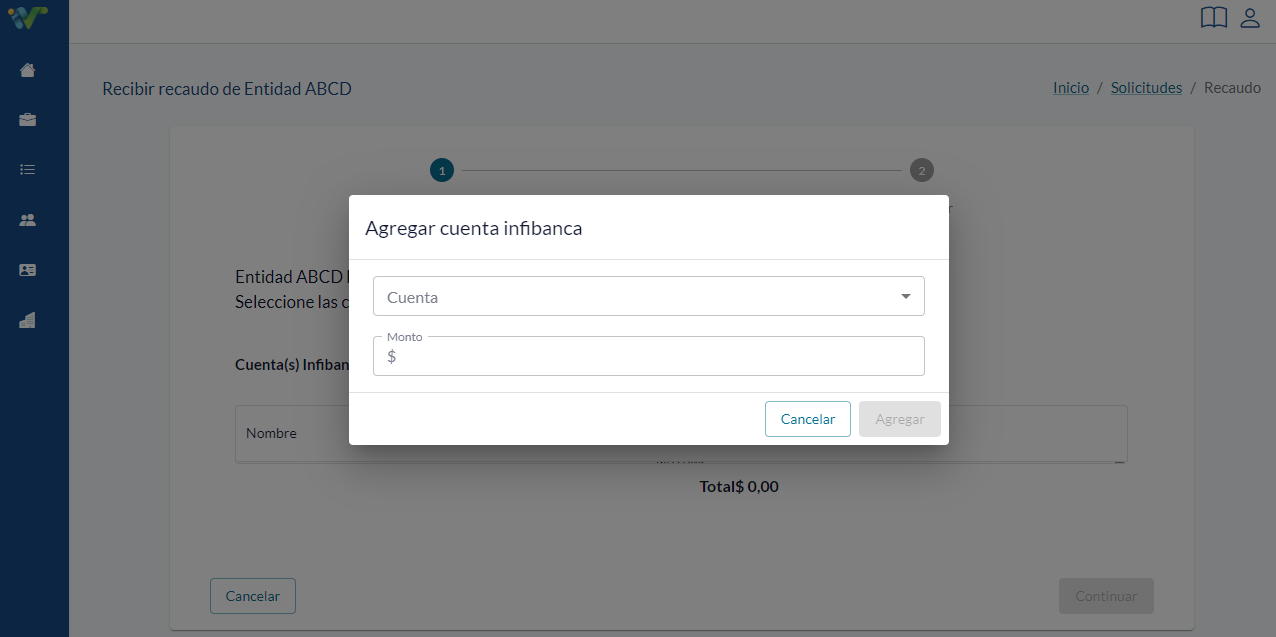
Task: Go to Inicio breadcrumb link
Action: click(1071, 88)
